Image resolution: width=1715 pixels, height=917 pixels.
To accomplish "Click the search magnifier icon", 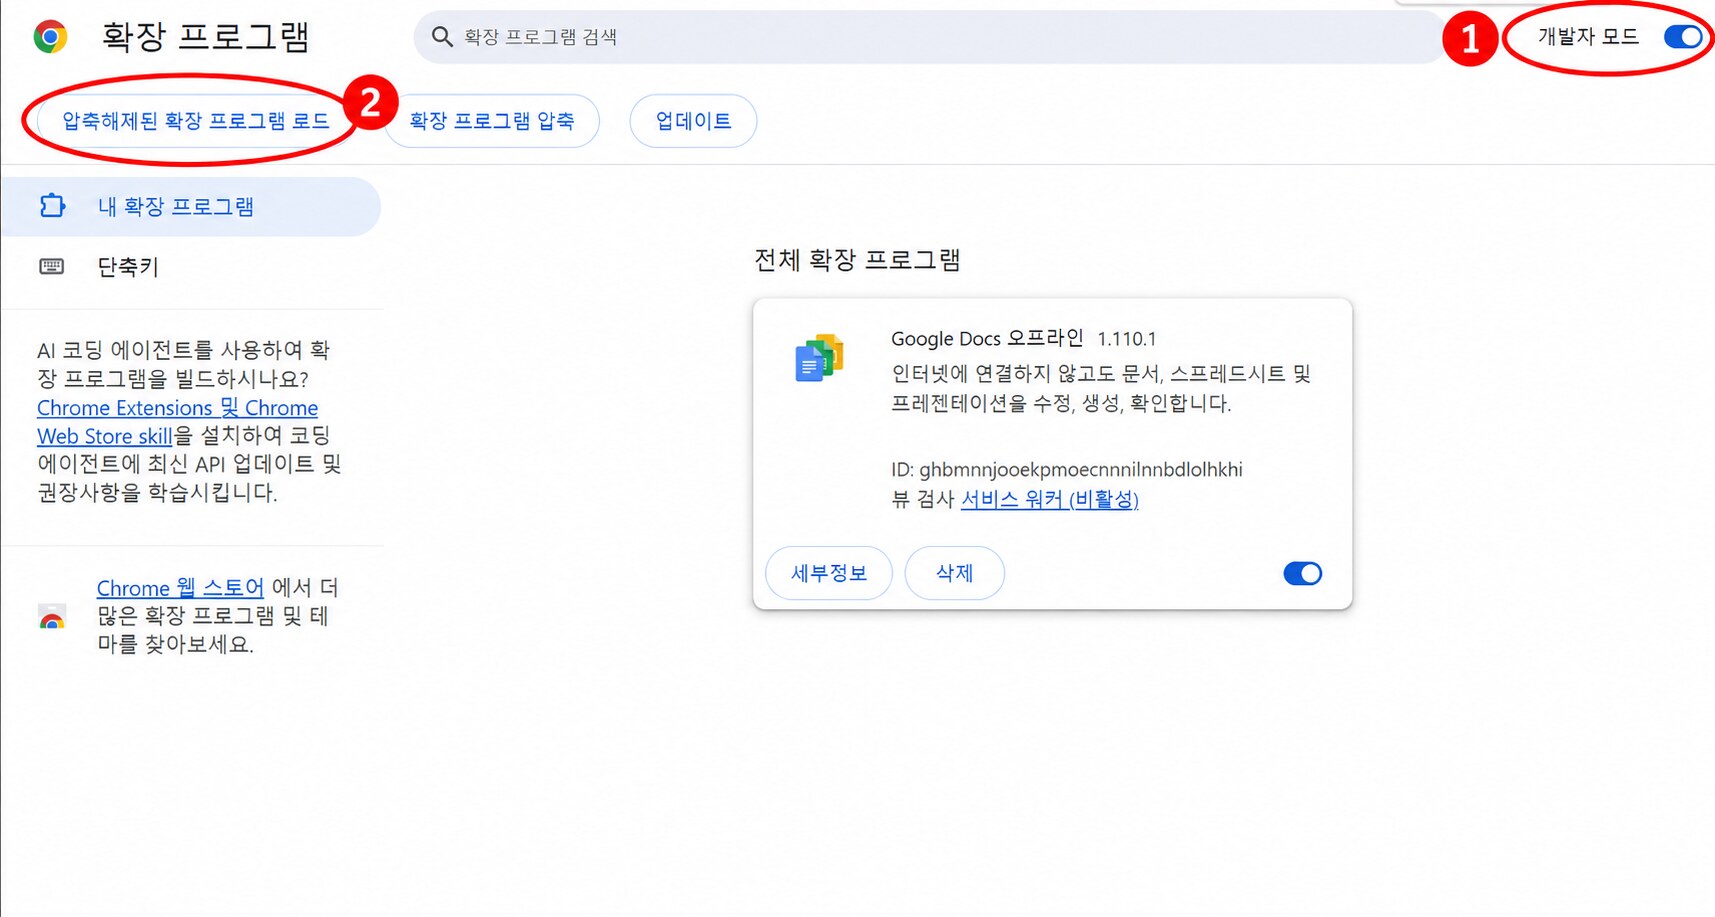I will [442, 37].
